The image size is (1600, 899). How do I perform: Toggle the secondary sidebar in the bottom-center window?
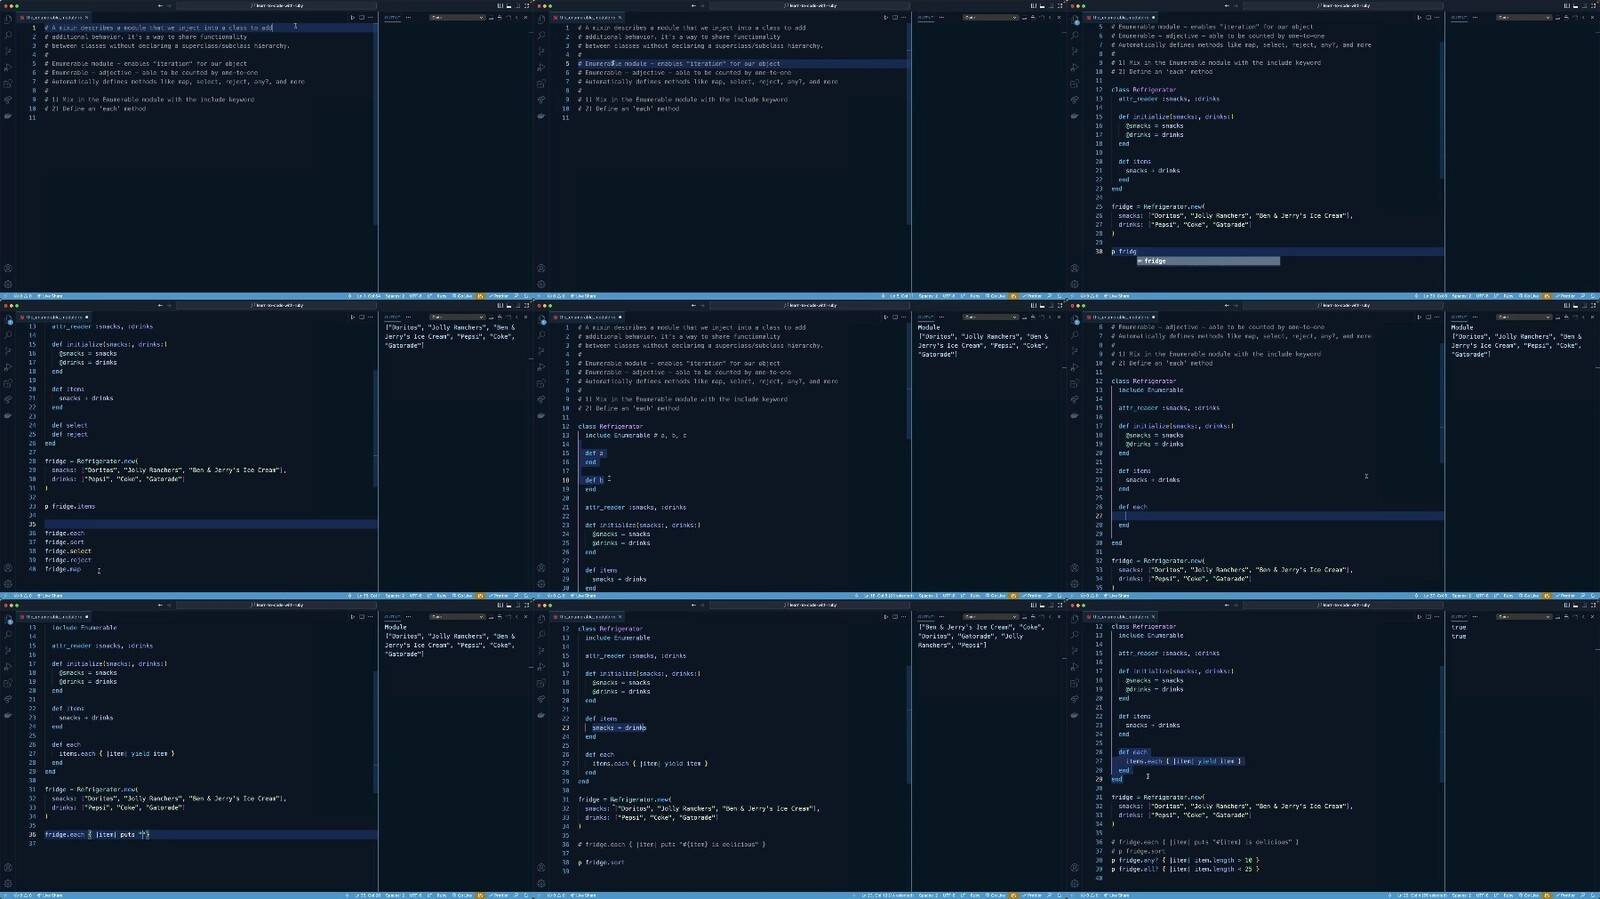pyautogui.click(x=1052, y=605)
